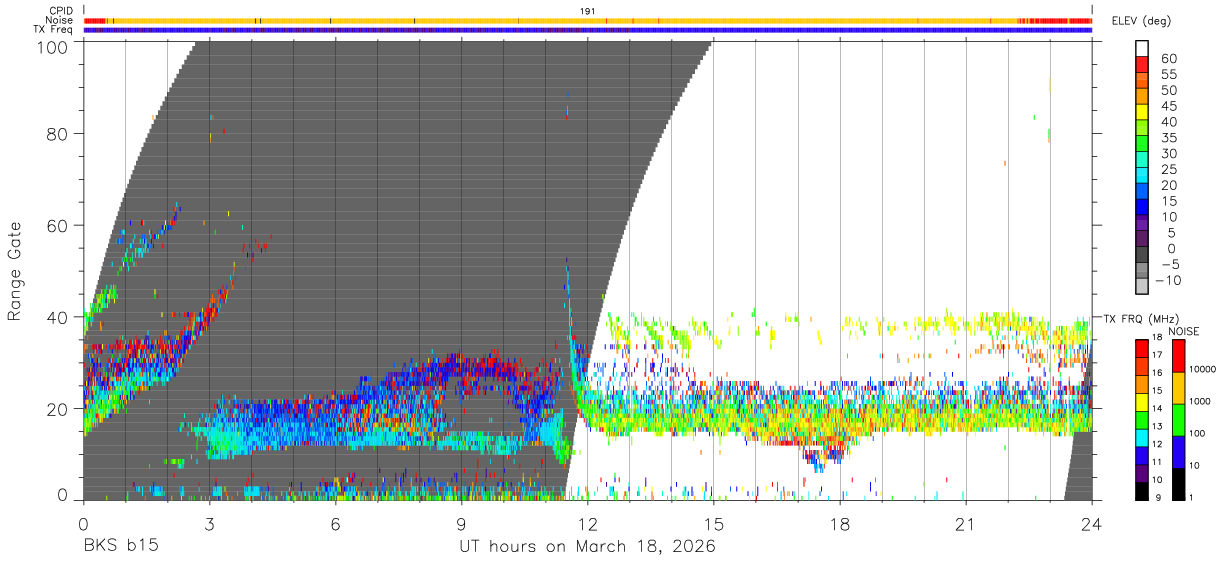Screen dimensions: 1228x567
Task: Select the white top segment of the elevation colorbar
Action: [1142, 48]
